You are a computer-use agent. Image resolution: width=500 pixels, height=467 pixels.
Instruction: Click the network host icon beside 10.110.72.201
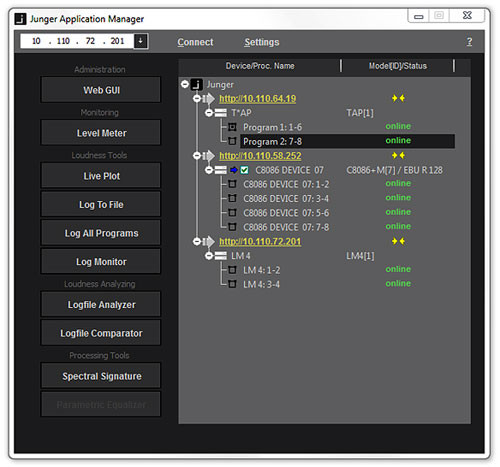(x=209, y=241)
